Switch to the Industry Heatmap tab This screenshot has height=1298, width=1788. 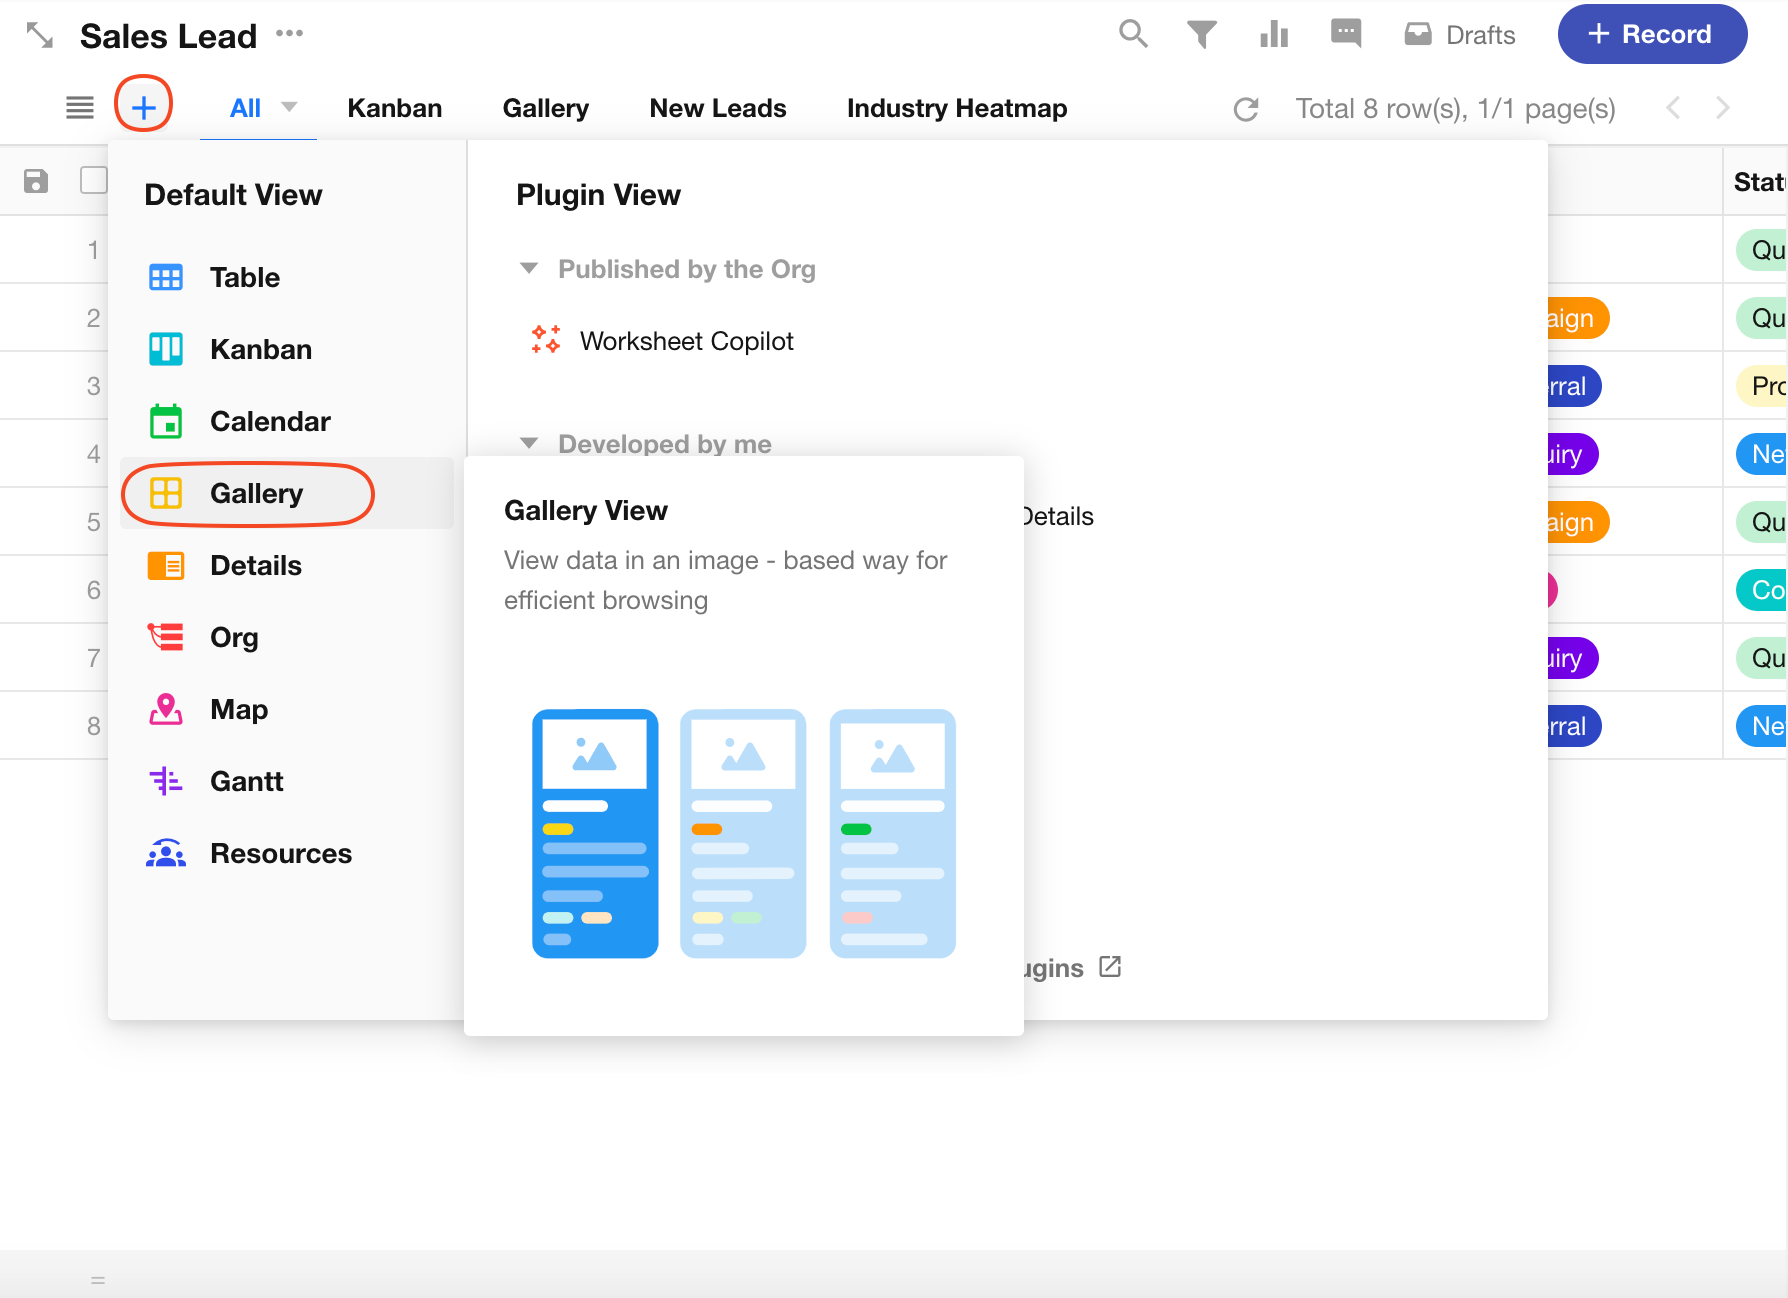(956, 108)
